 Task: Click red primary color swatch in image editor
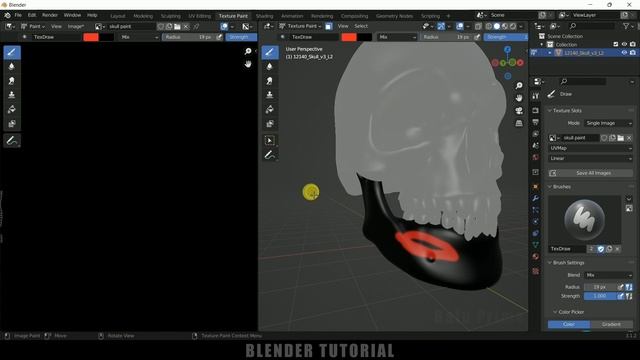click(91, 37)
